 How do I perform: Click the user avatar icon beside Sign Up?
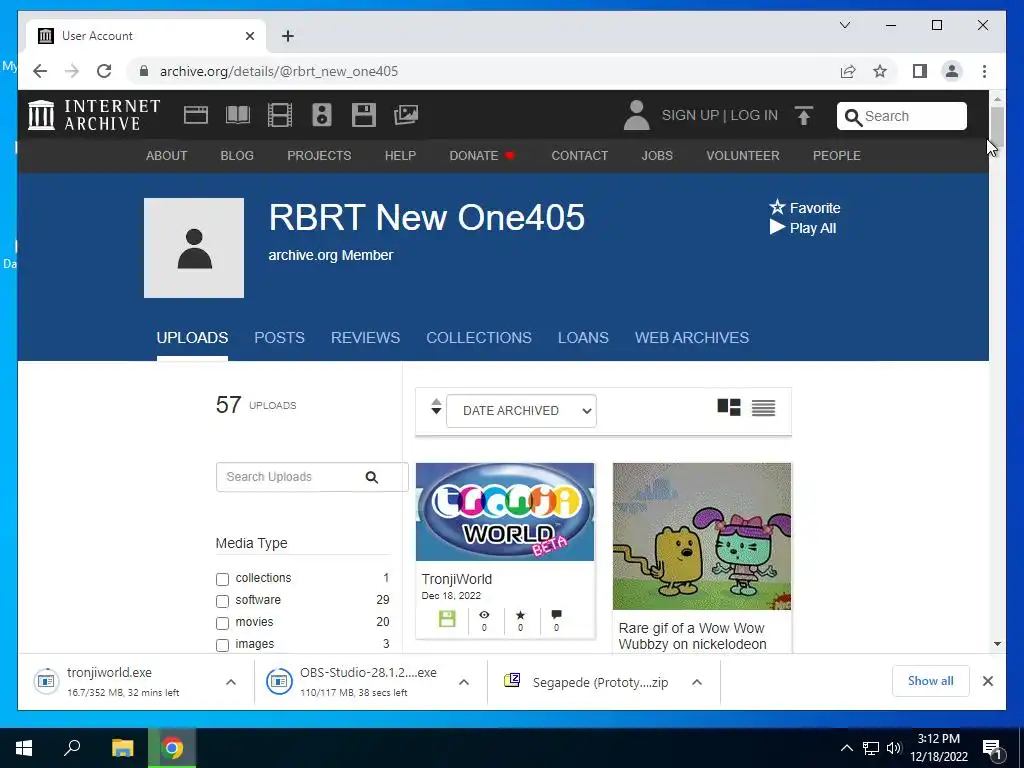(x=636, y=115)
